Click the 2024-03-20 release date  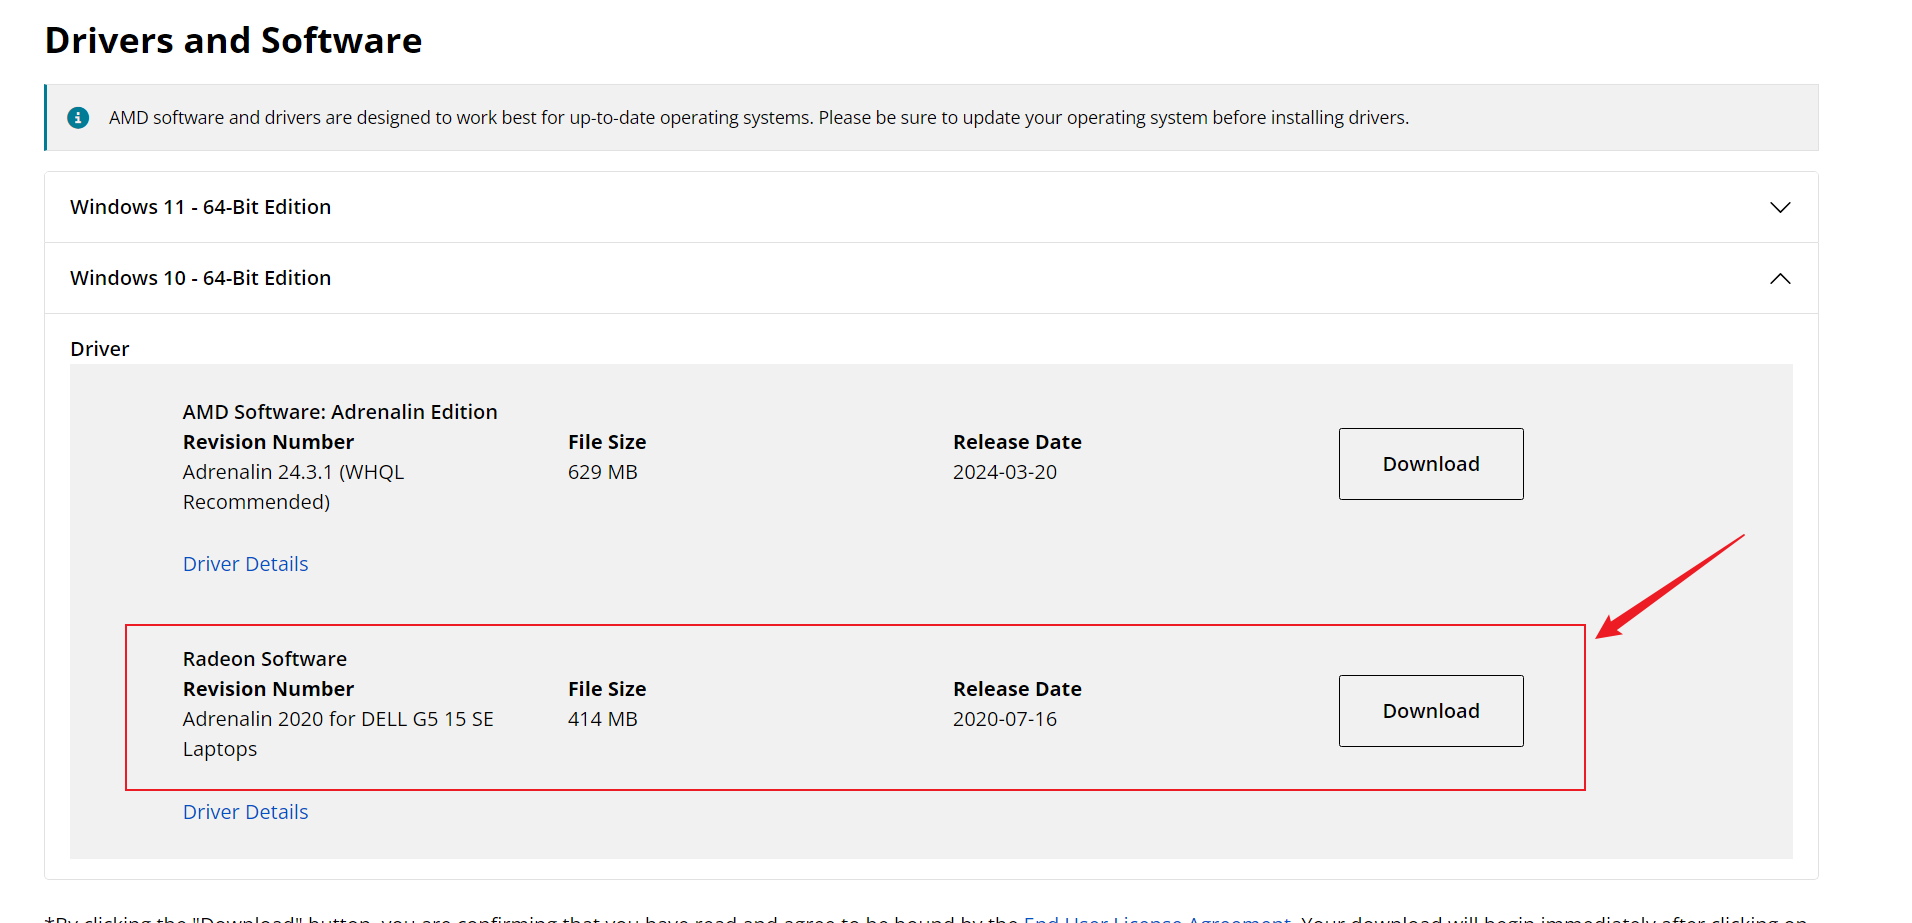point(1004,472)
